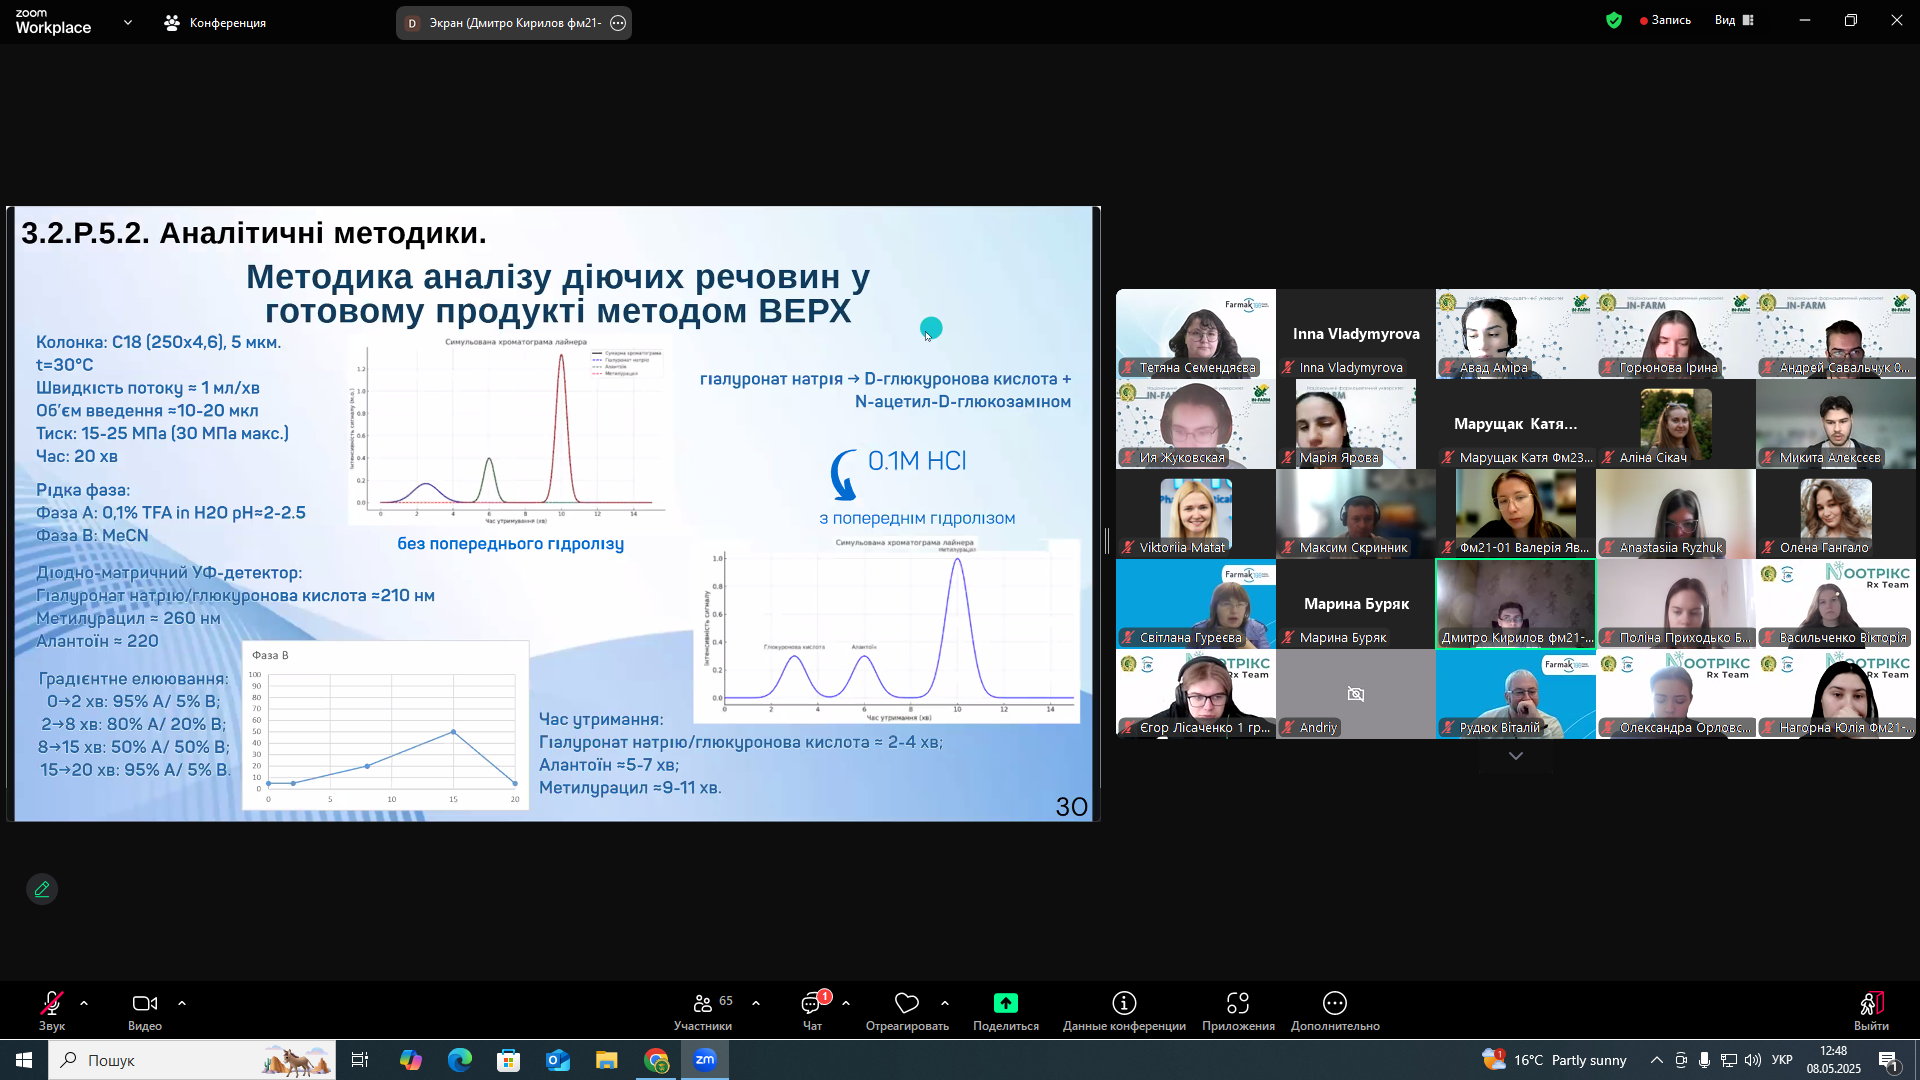Click the green annotation pencil icon
This screenshot has width=1920, height=1080.
42,889
